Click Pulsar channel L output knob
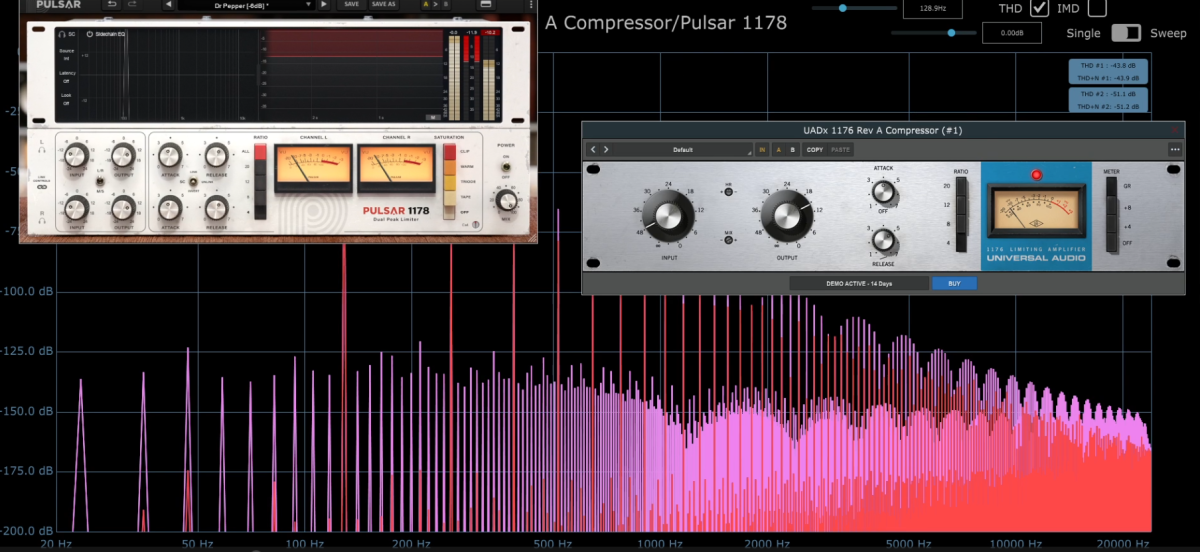 pyautogui.click(x=122, y=154)
